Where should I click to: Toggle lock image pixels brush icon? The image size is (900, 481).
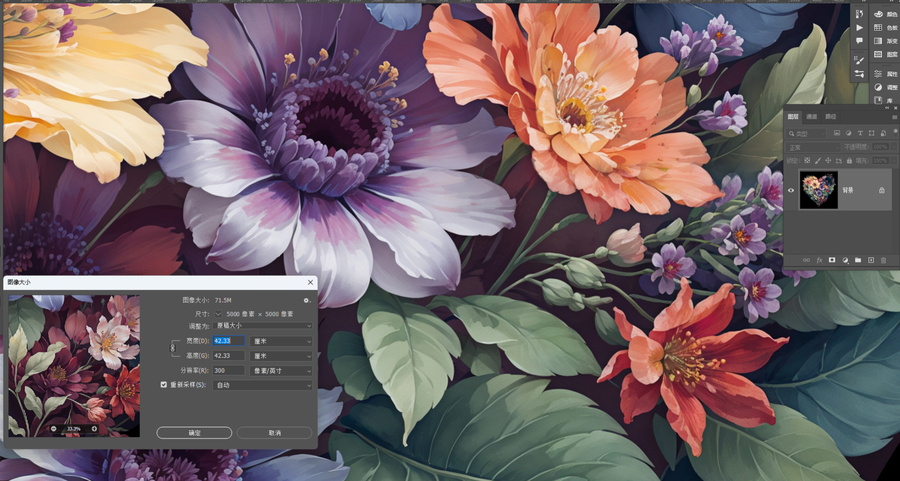[x=818, y=161]
